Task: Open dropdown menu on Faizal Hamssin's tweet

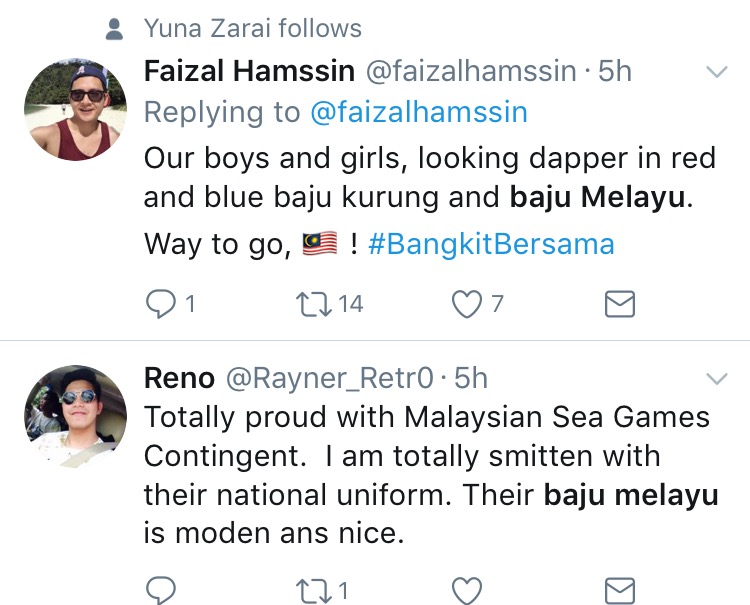Action: pyautogui.click(x=716, y=72)
